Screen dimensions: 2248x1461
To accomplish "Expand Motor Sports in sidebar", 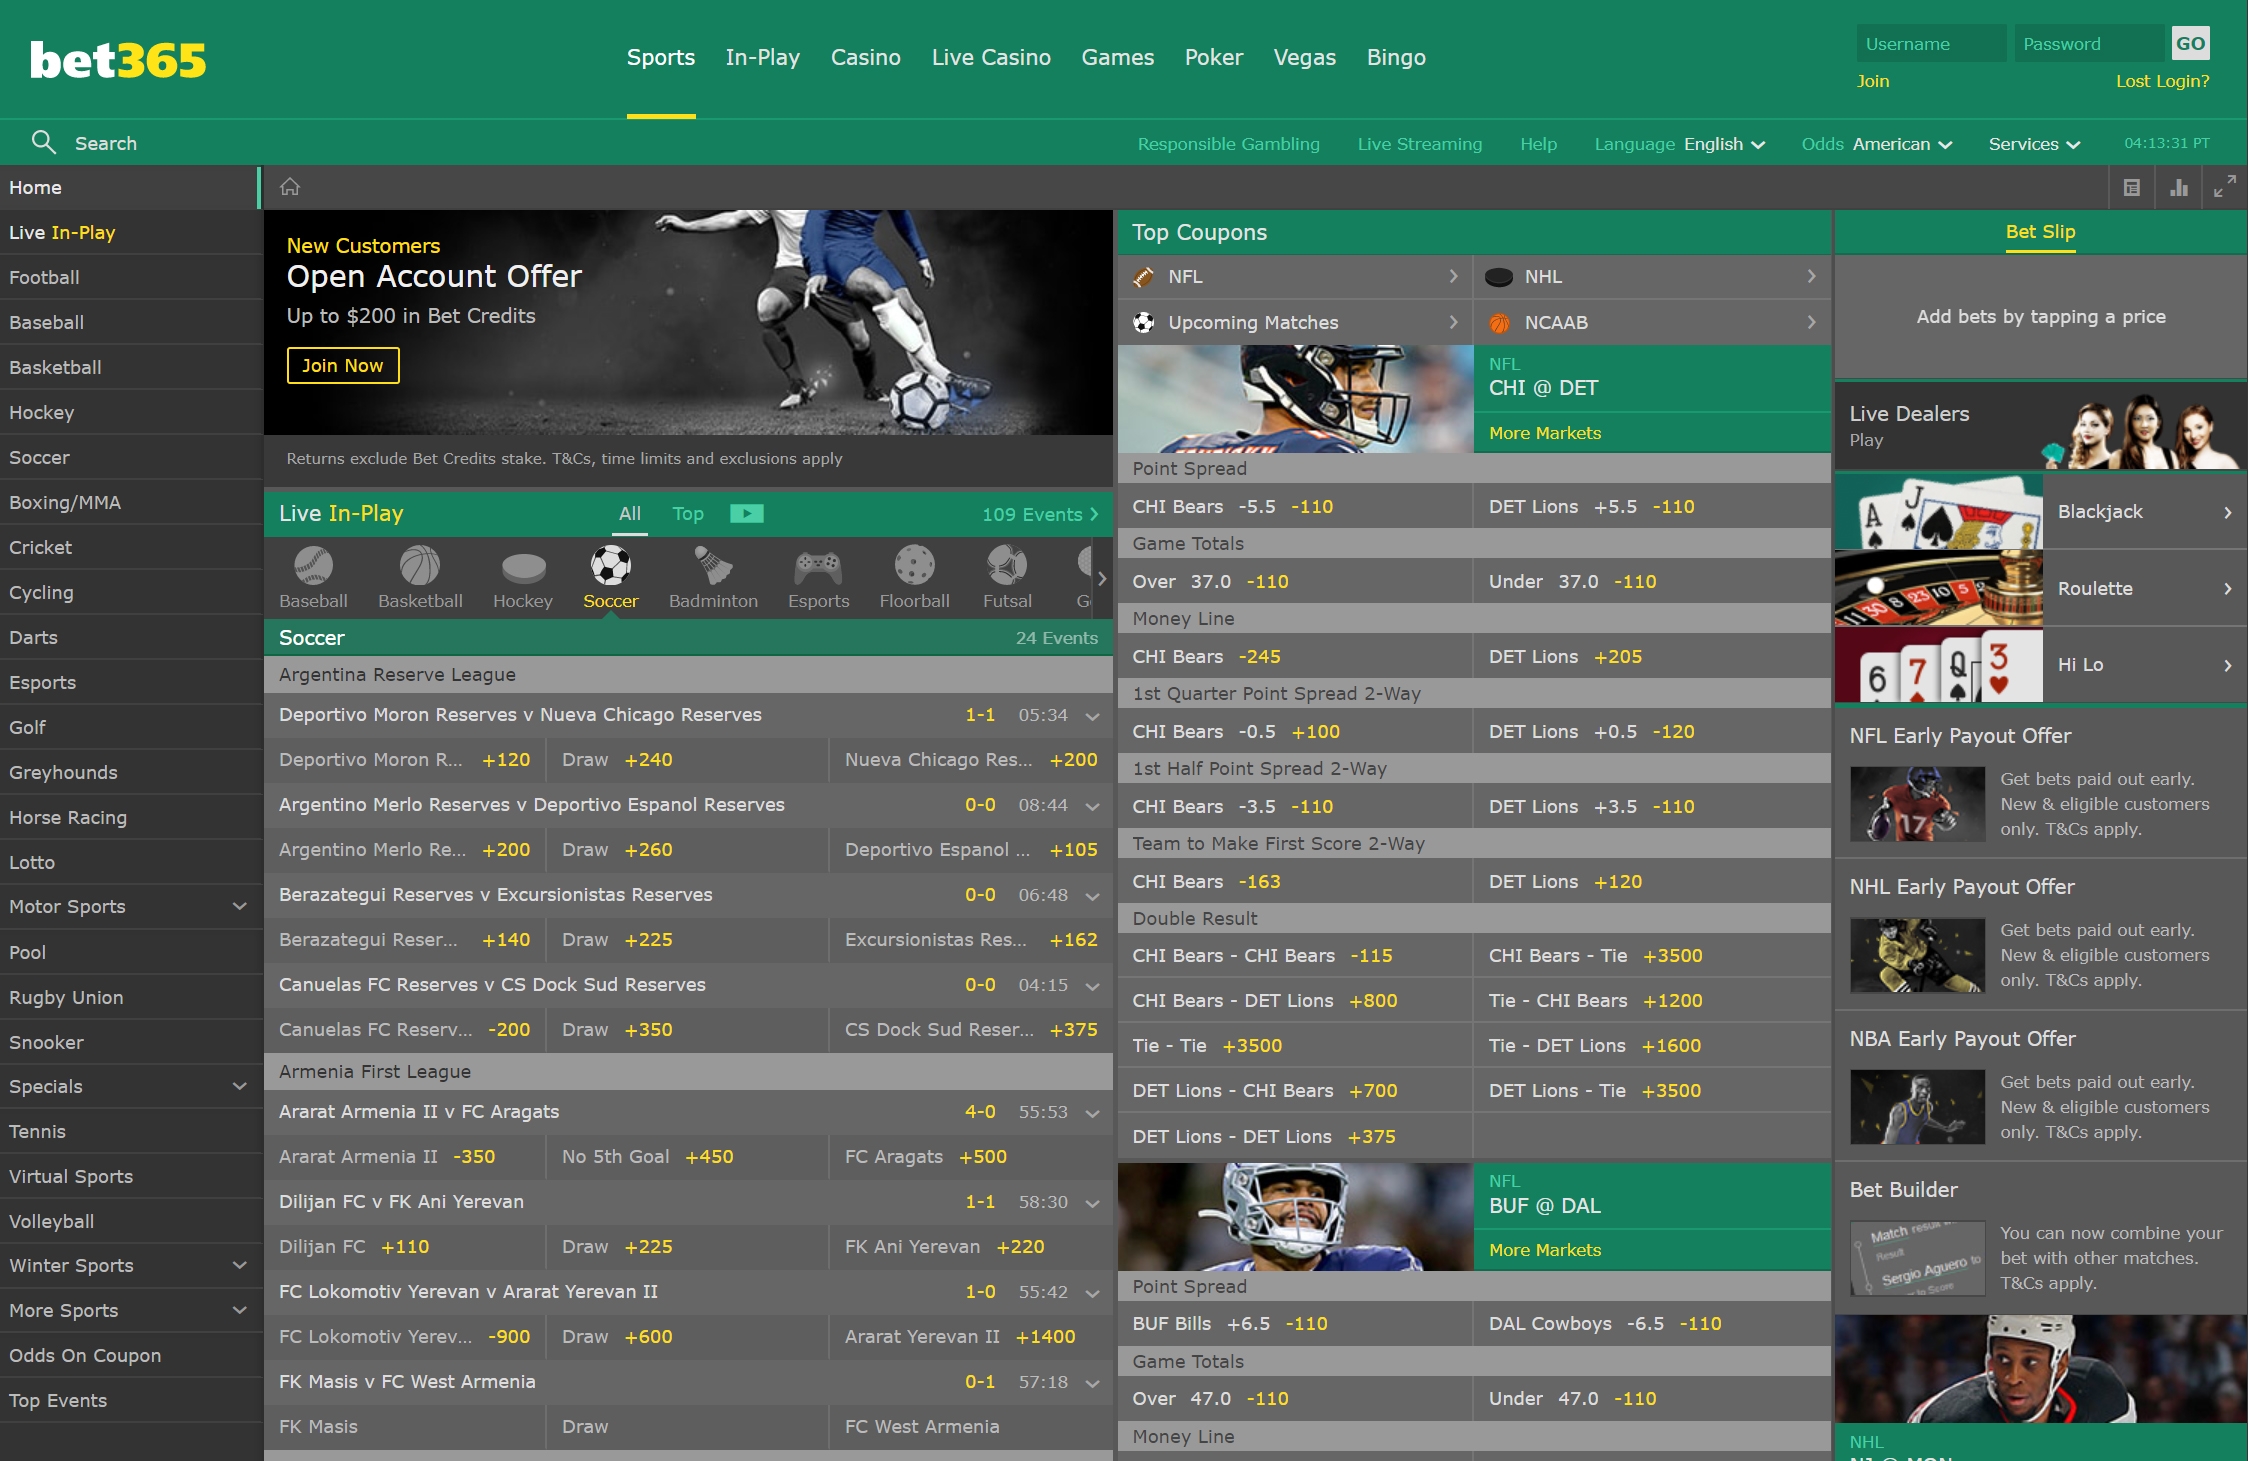I will click(x=239, y=906).
